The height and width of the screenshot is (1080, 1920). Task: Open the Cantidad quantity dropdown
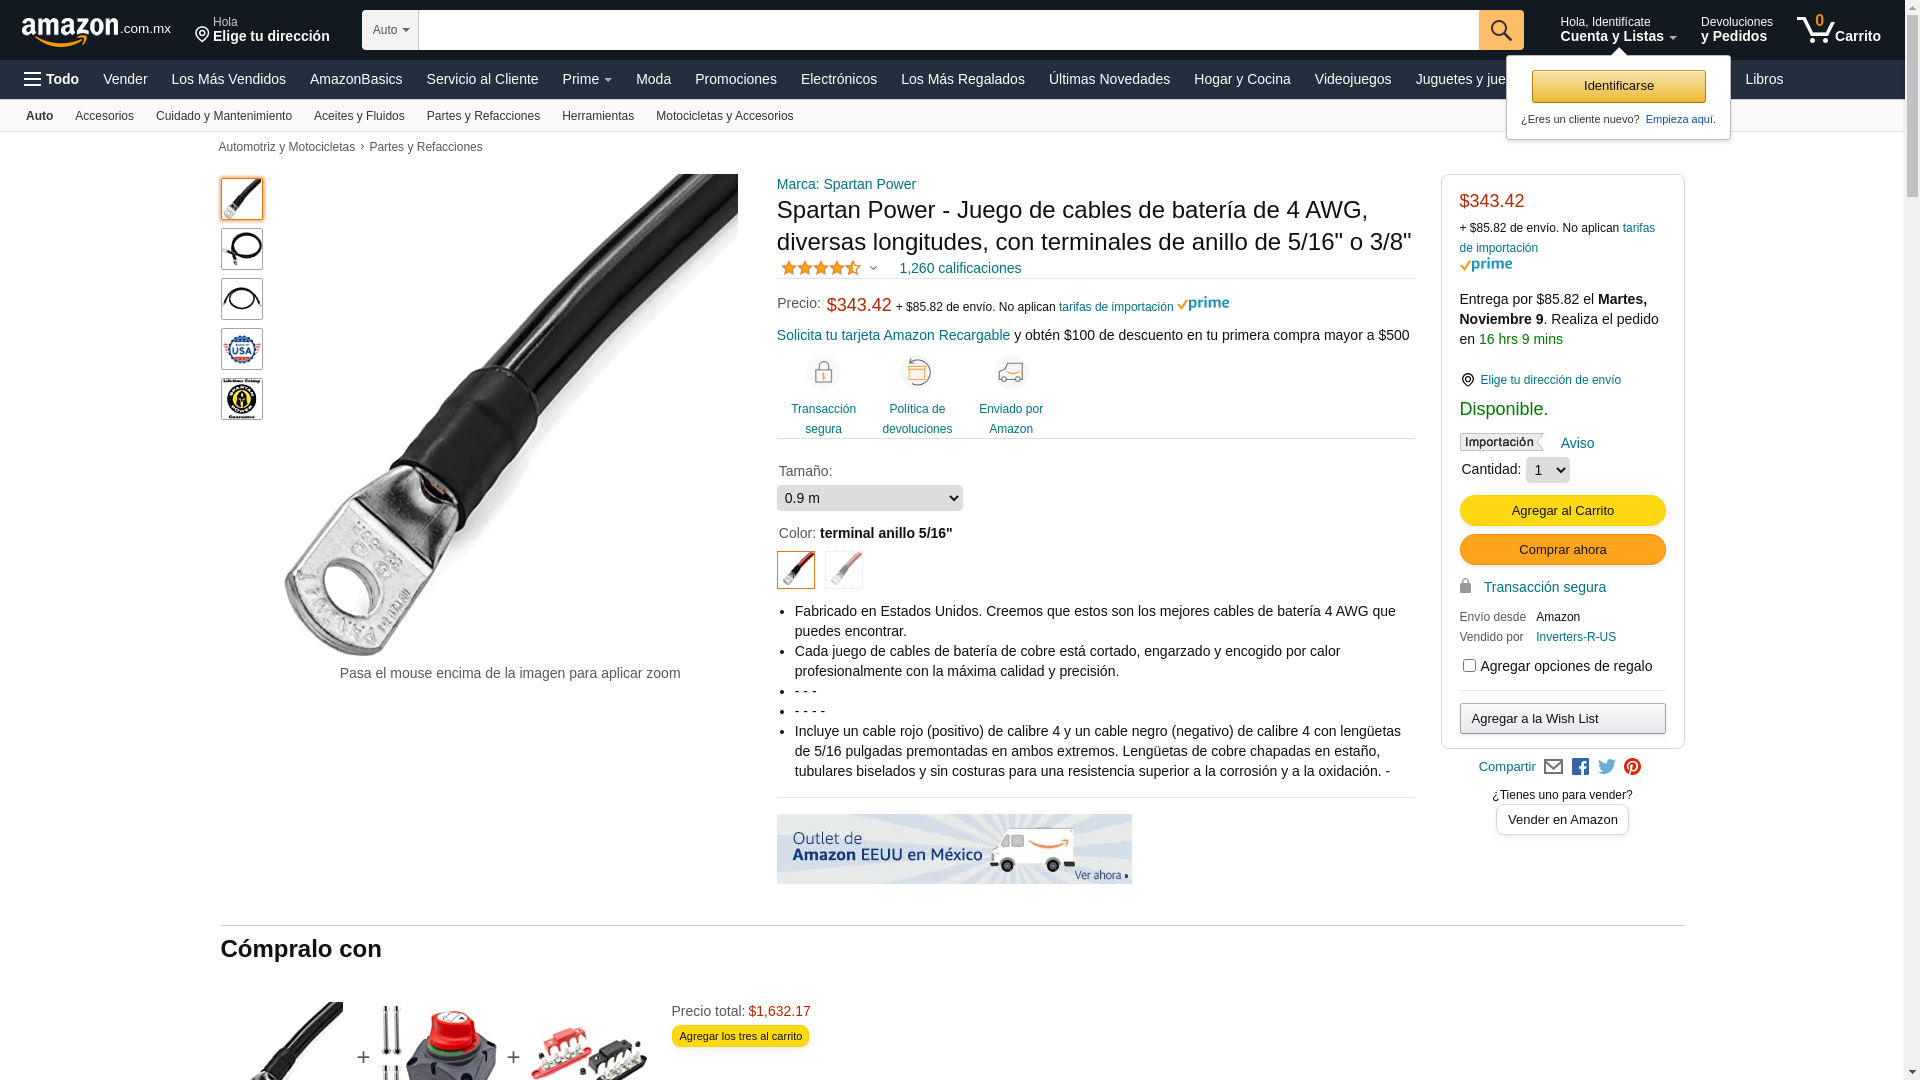pyautogui.click(x=1547, y=470)
